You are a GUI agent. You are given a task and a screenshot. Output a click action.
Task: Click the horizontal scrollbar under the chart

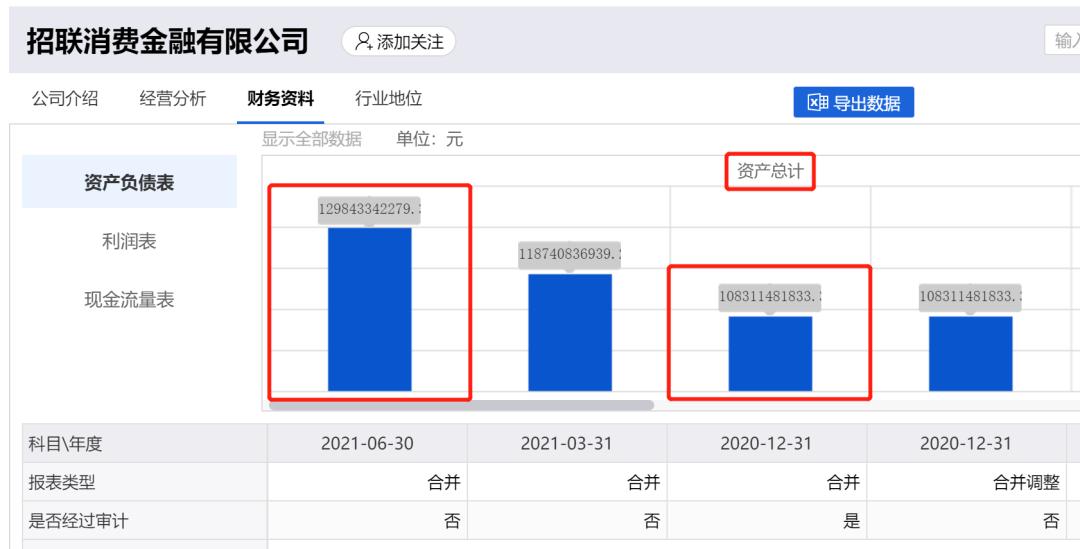(x=461, y=405)
